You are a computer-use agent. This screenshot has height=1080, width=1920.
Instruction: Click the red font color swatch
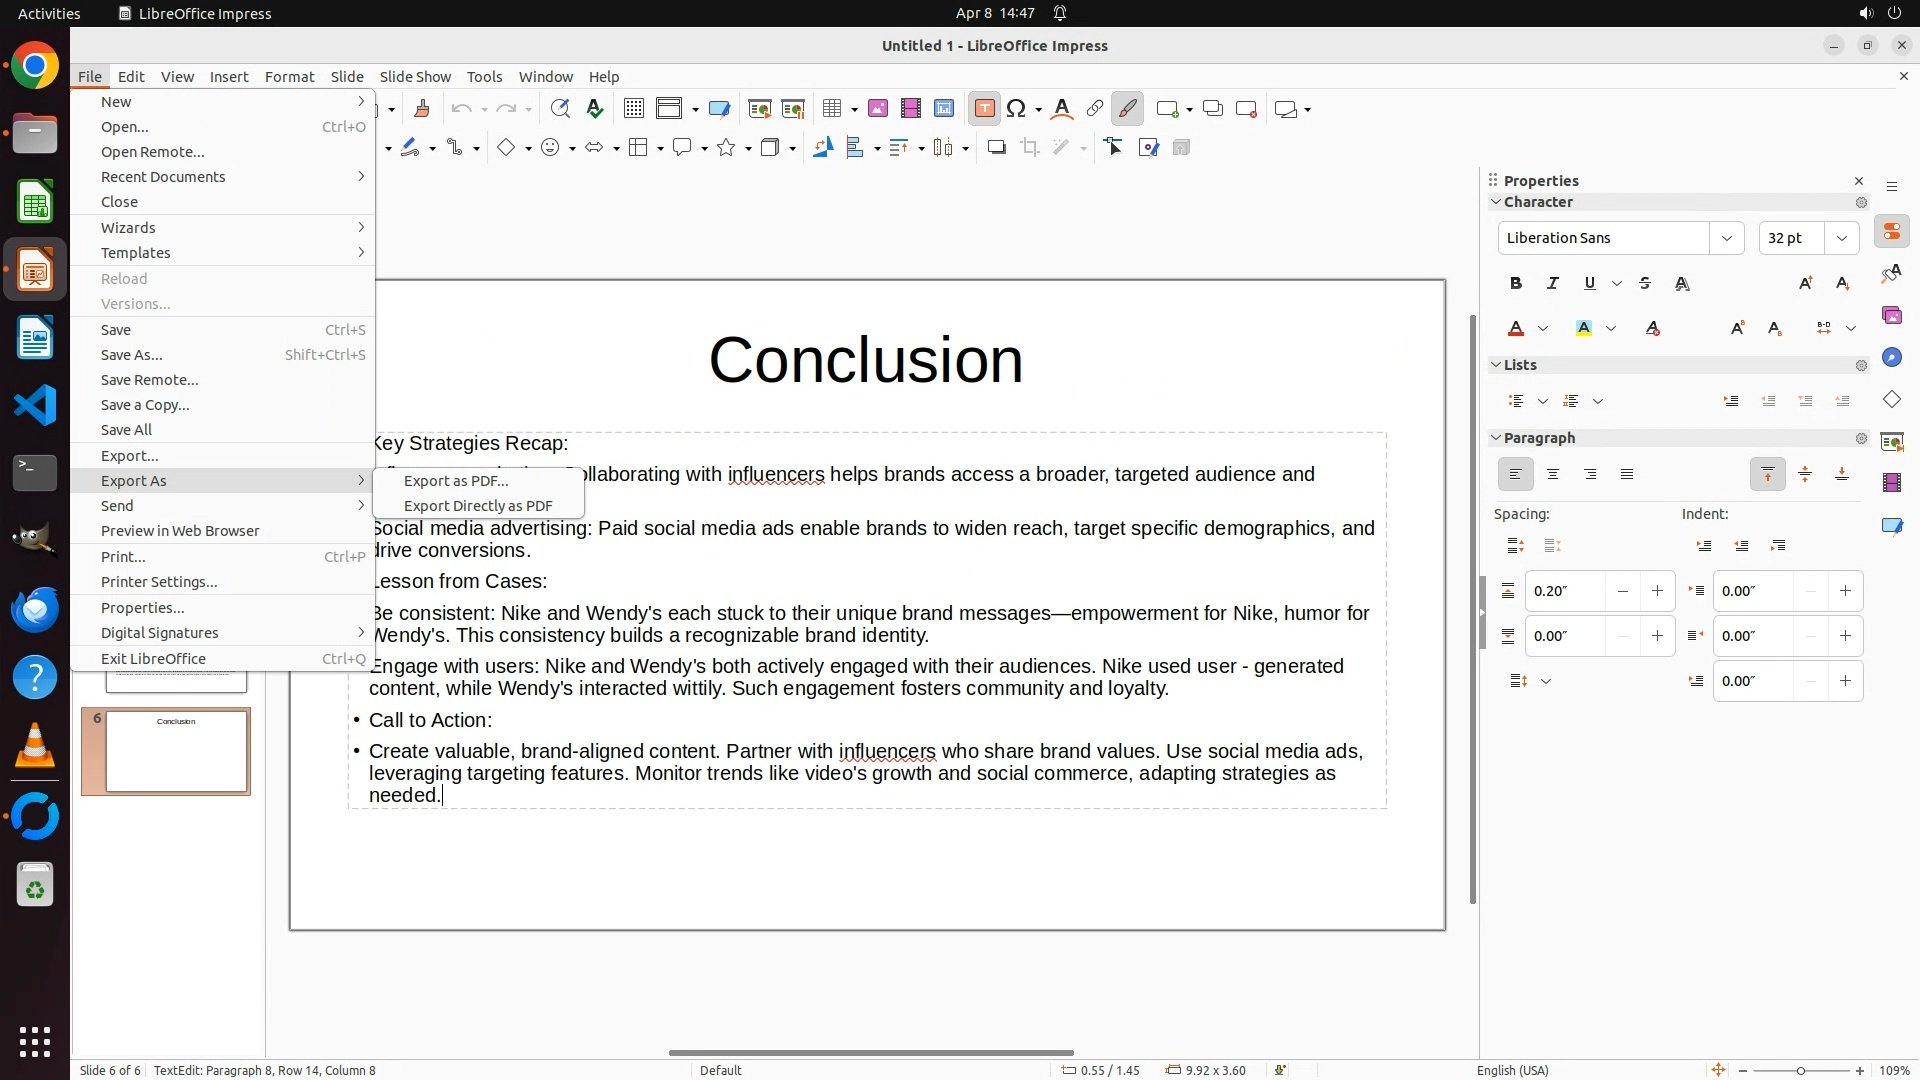tap(1516, 329)
